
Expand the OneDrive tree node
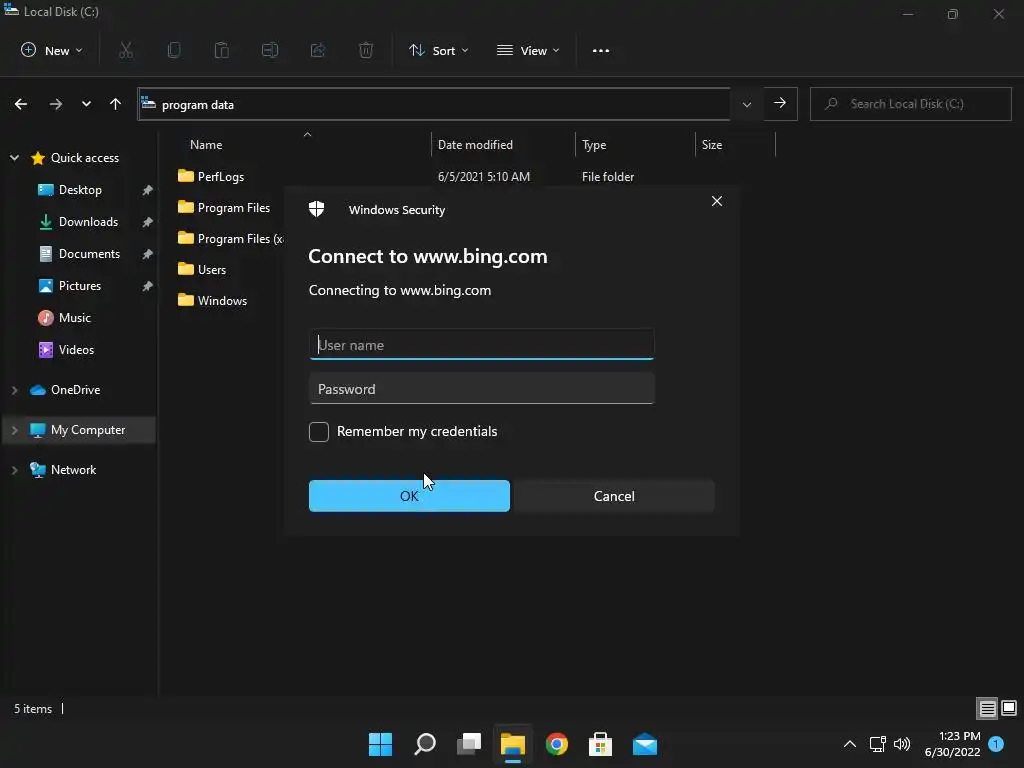pyautogui.click(x=14, y=390)
